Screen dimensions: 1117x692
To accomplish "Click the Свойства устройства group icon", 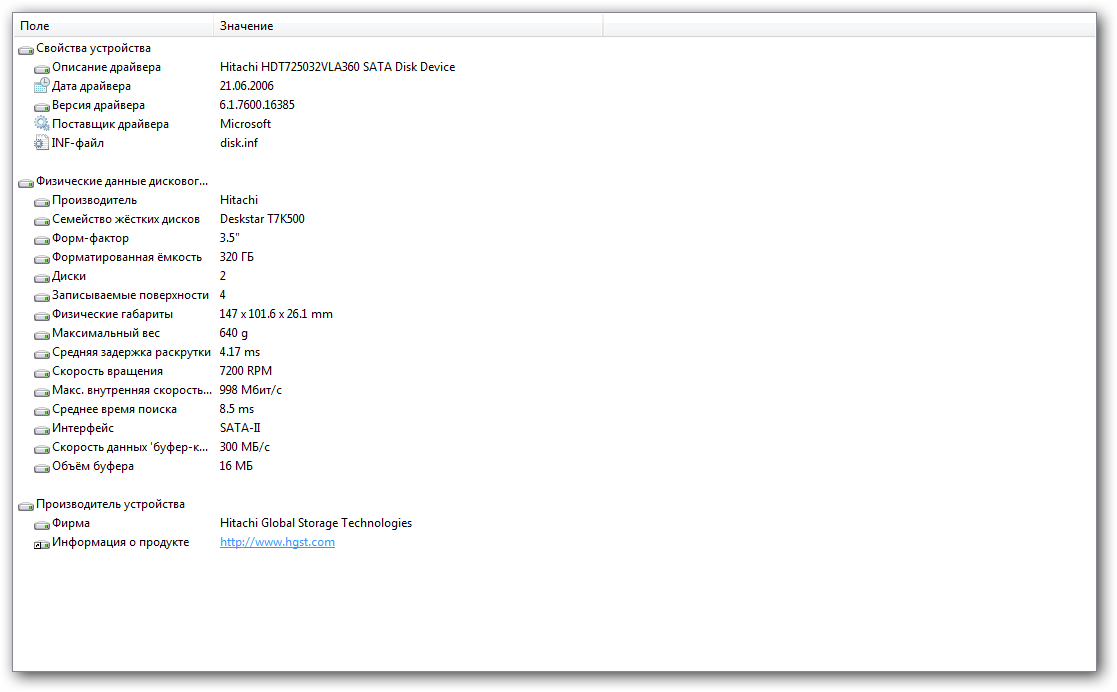I will [x=25, y=49].
